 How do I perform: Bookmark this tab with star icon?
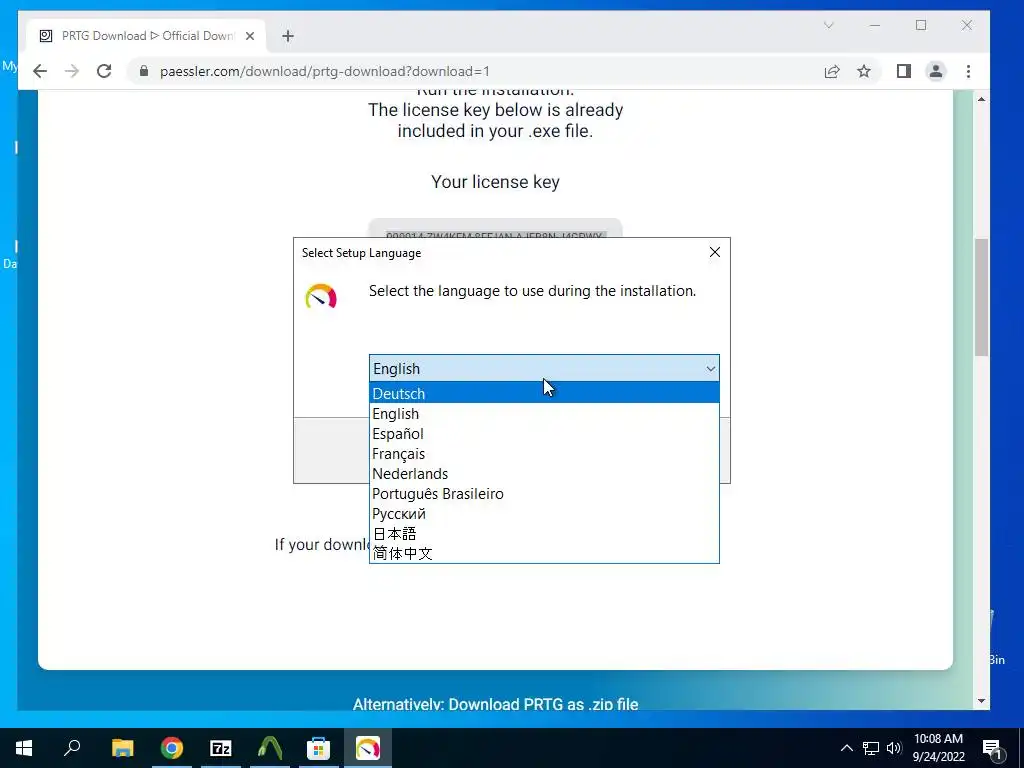[863, 71]
